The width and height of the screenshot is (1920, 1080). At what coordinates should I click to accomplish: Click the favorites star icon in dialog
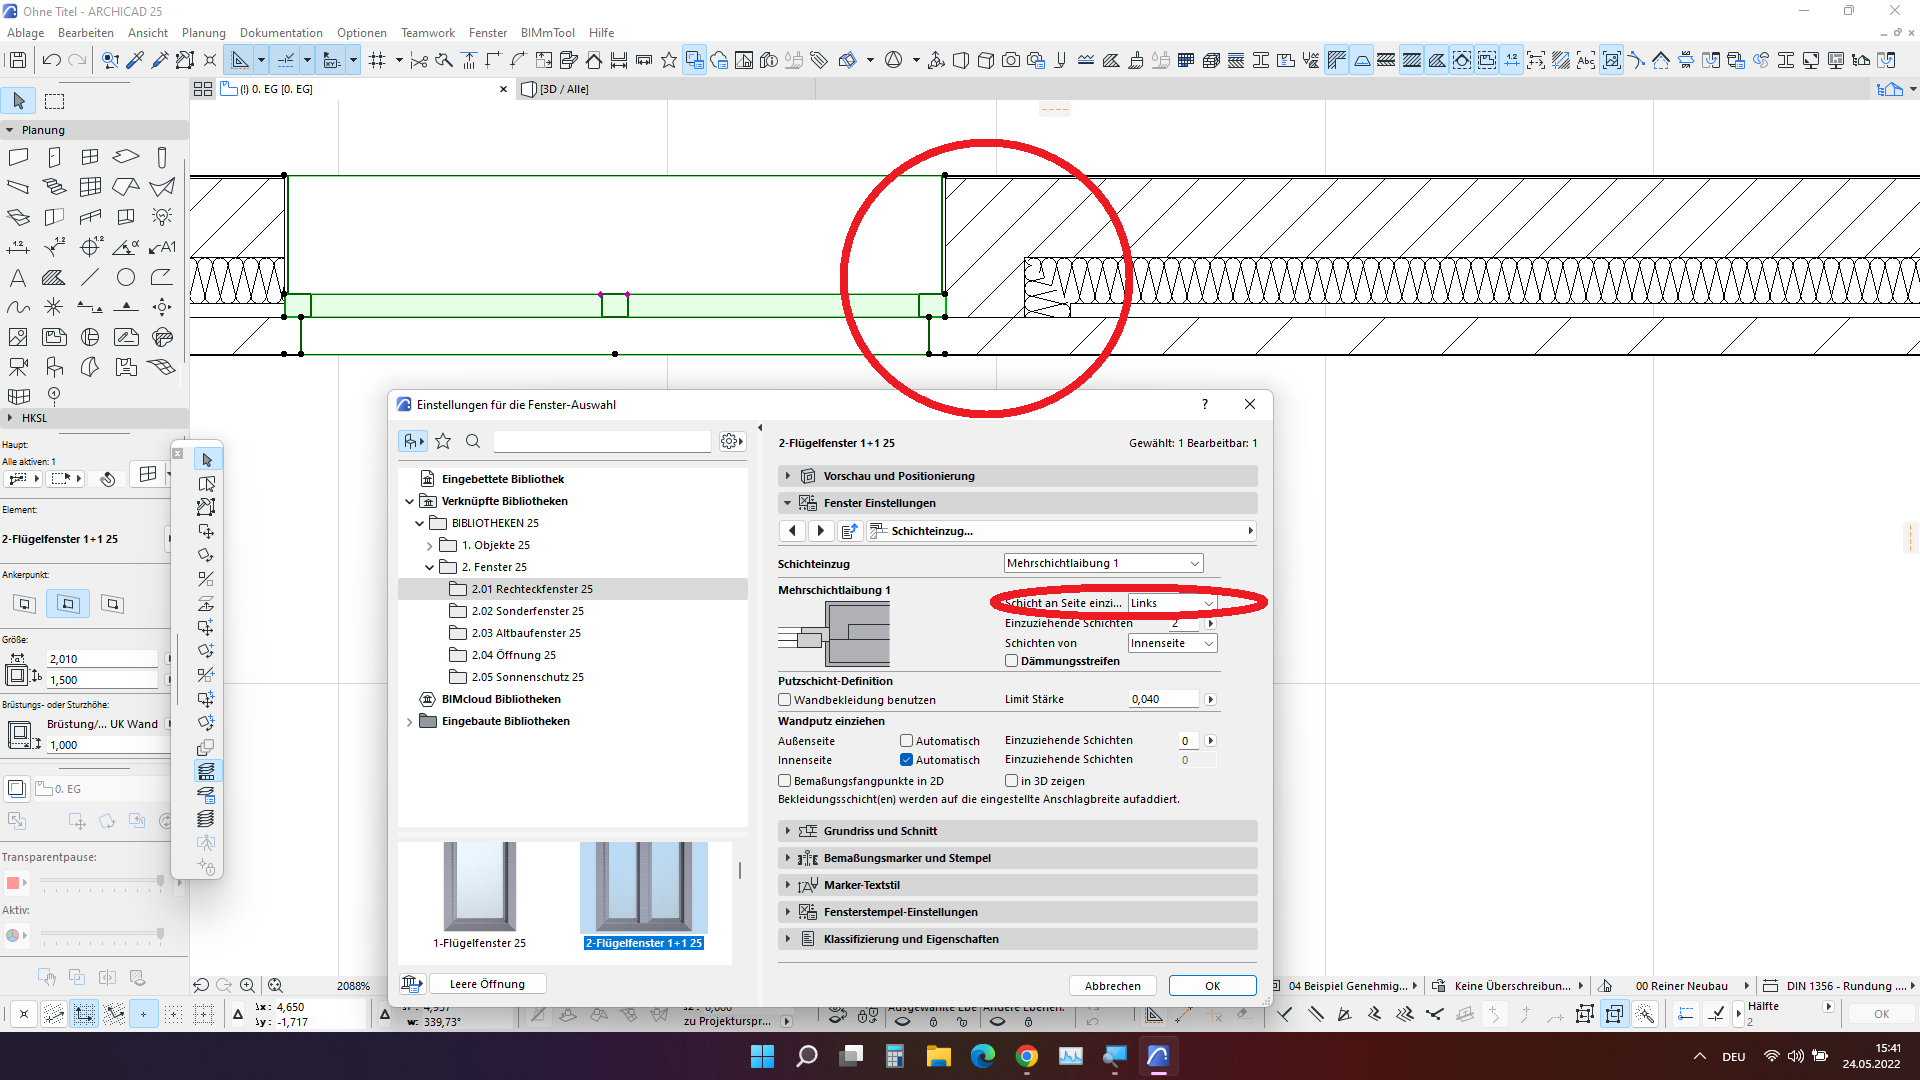[443, 441]
